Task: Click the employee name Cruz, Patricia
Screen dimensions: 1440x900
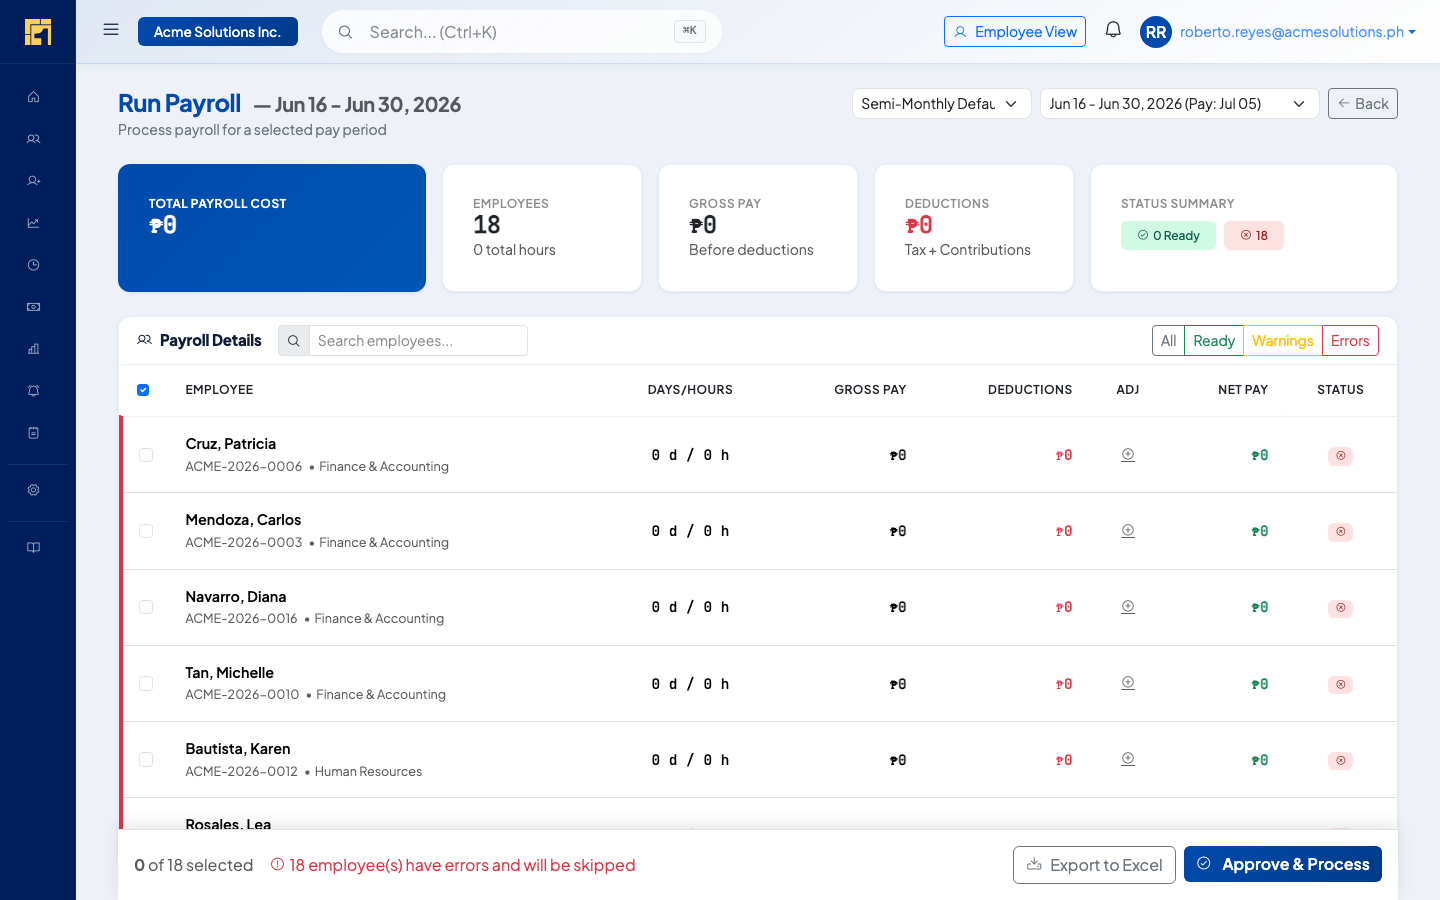Action: [231, 444]
